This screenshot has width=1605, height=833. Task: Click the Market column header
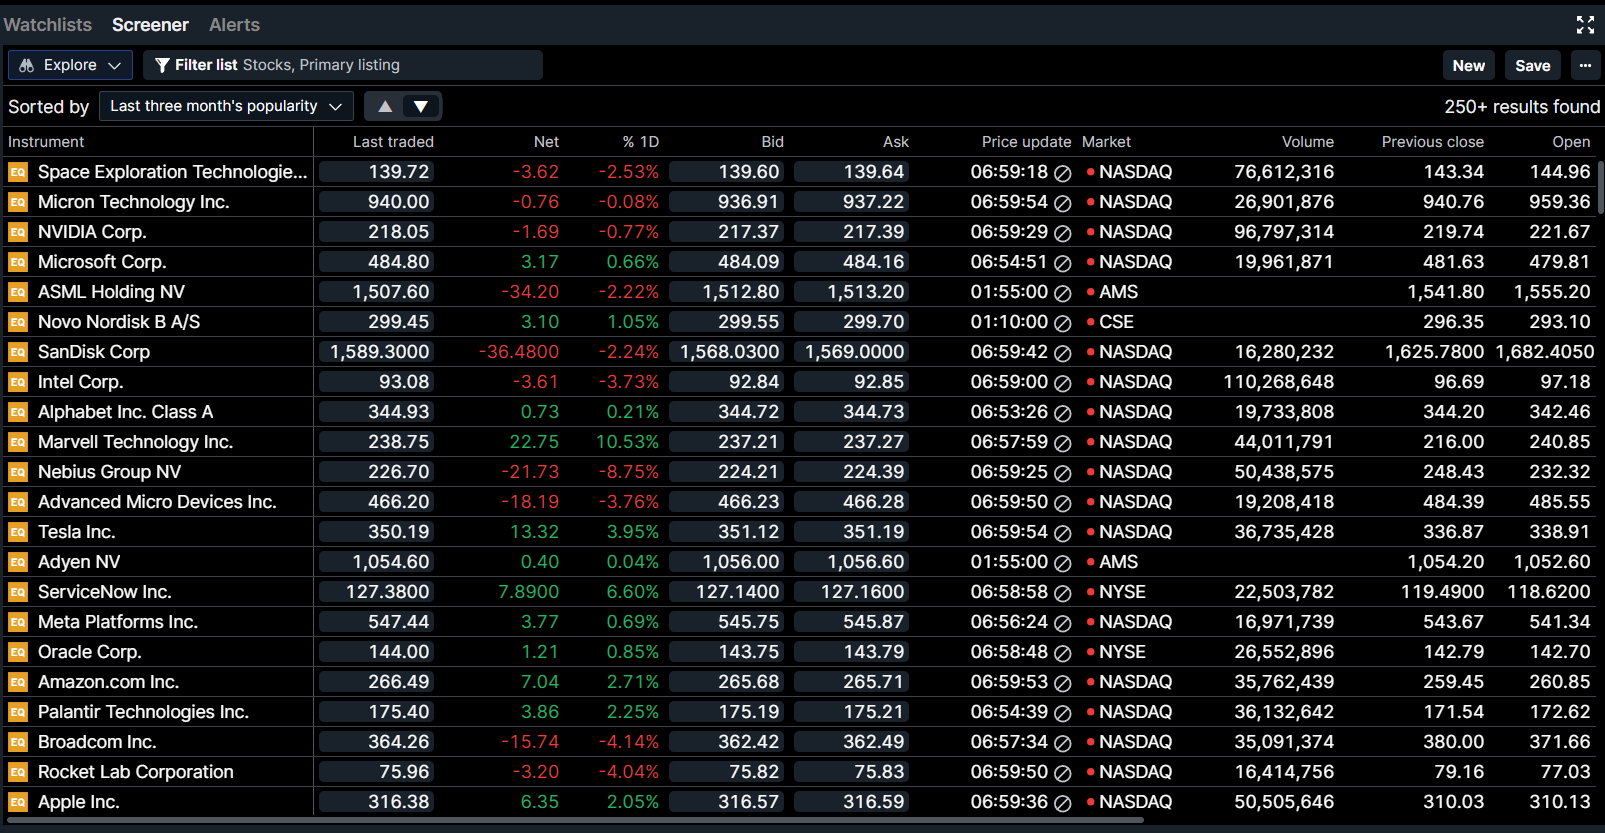tap(1106, 142)
